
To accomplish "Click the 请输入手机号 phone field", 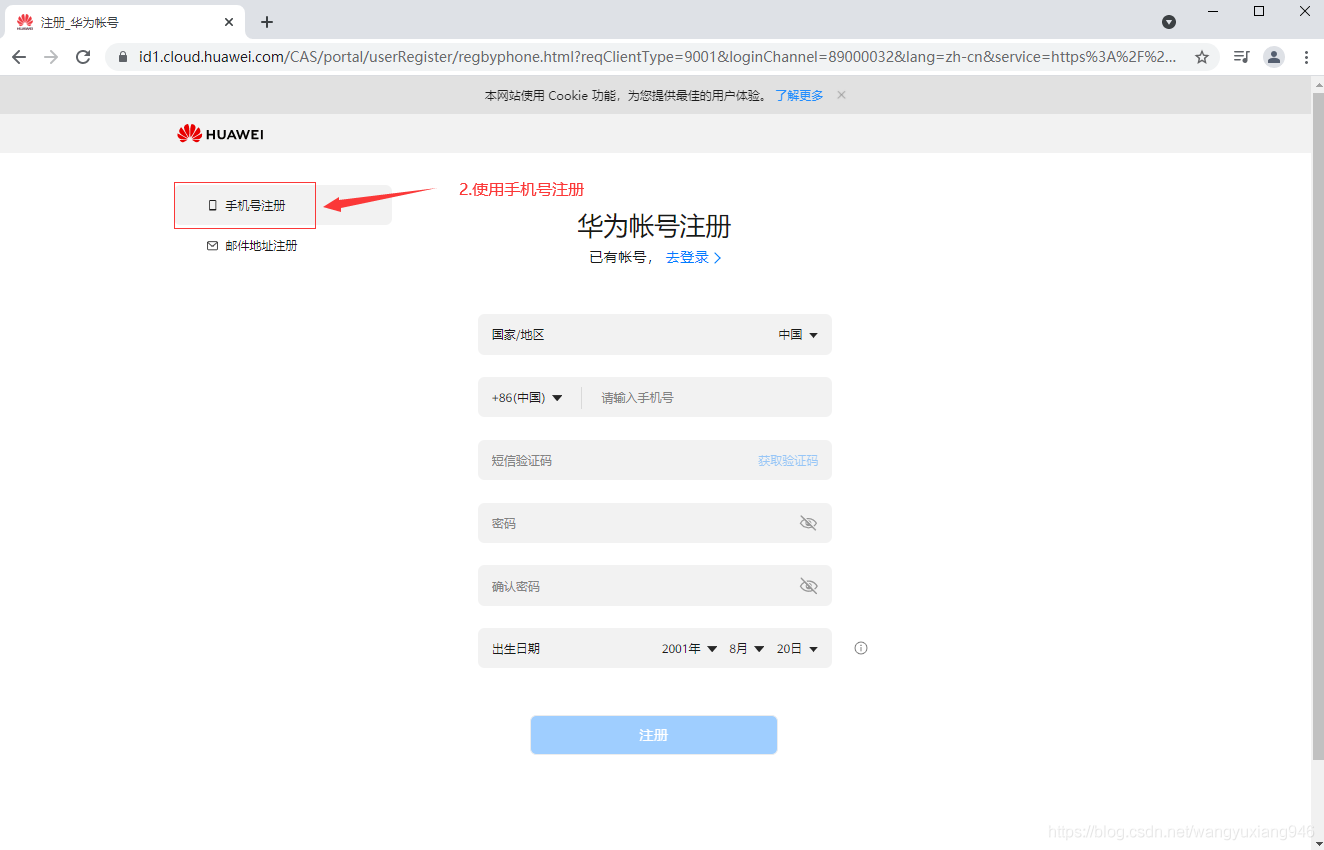I will tap(706, 398).
